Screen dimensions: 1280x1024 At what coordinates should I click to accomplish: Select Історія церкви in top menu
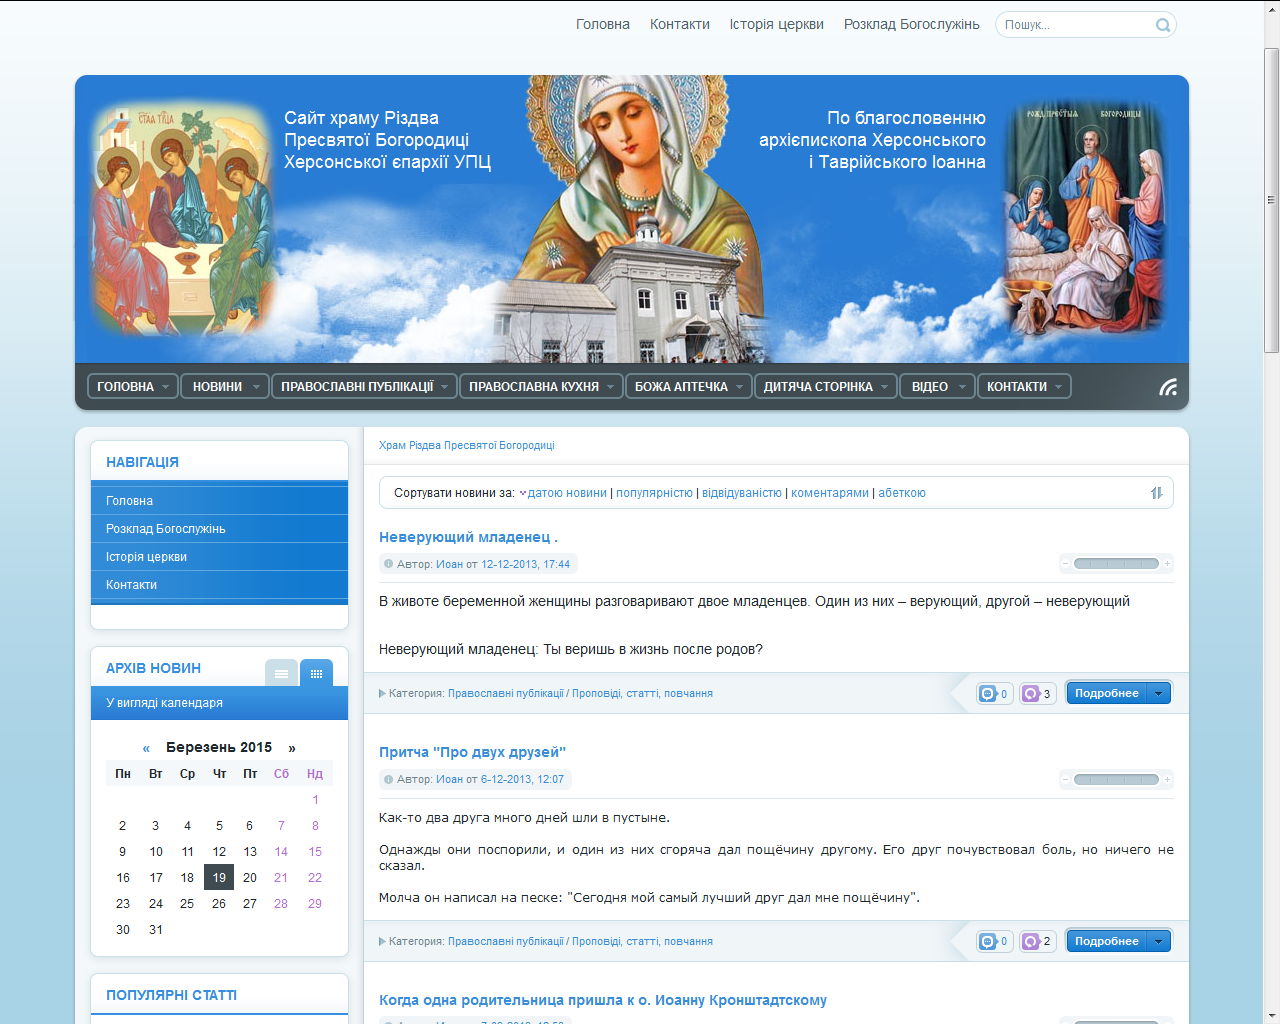776,24
